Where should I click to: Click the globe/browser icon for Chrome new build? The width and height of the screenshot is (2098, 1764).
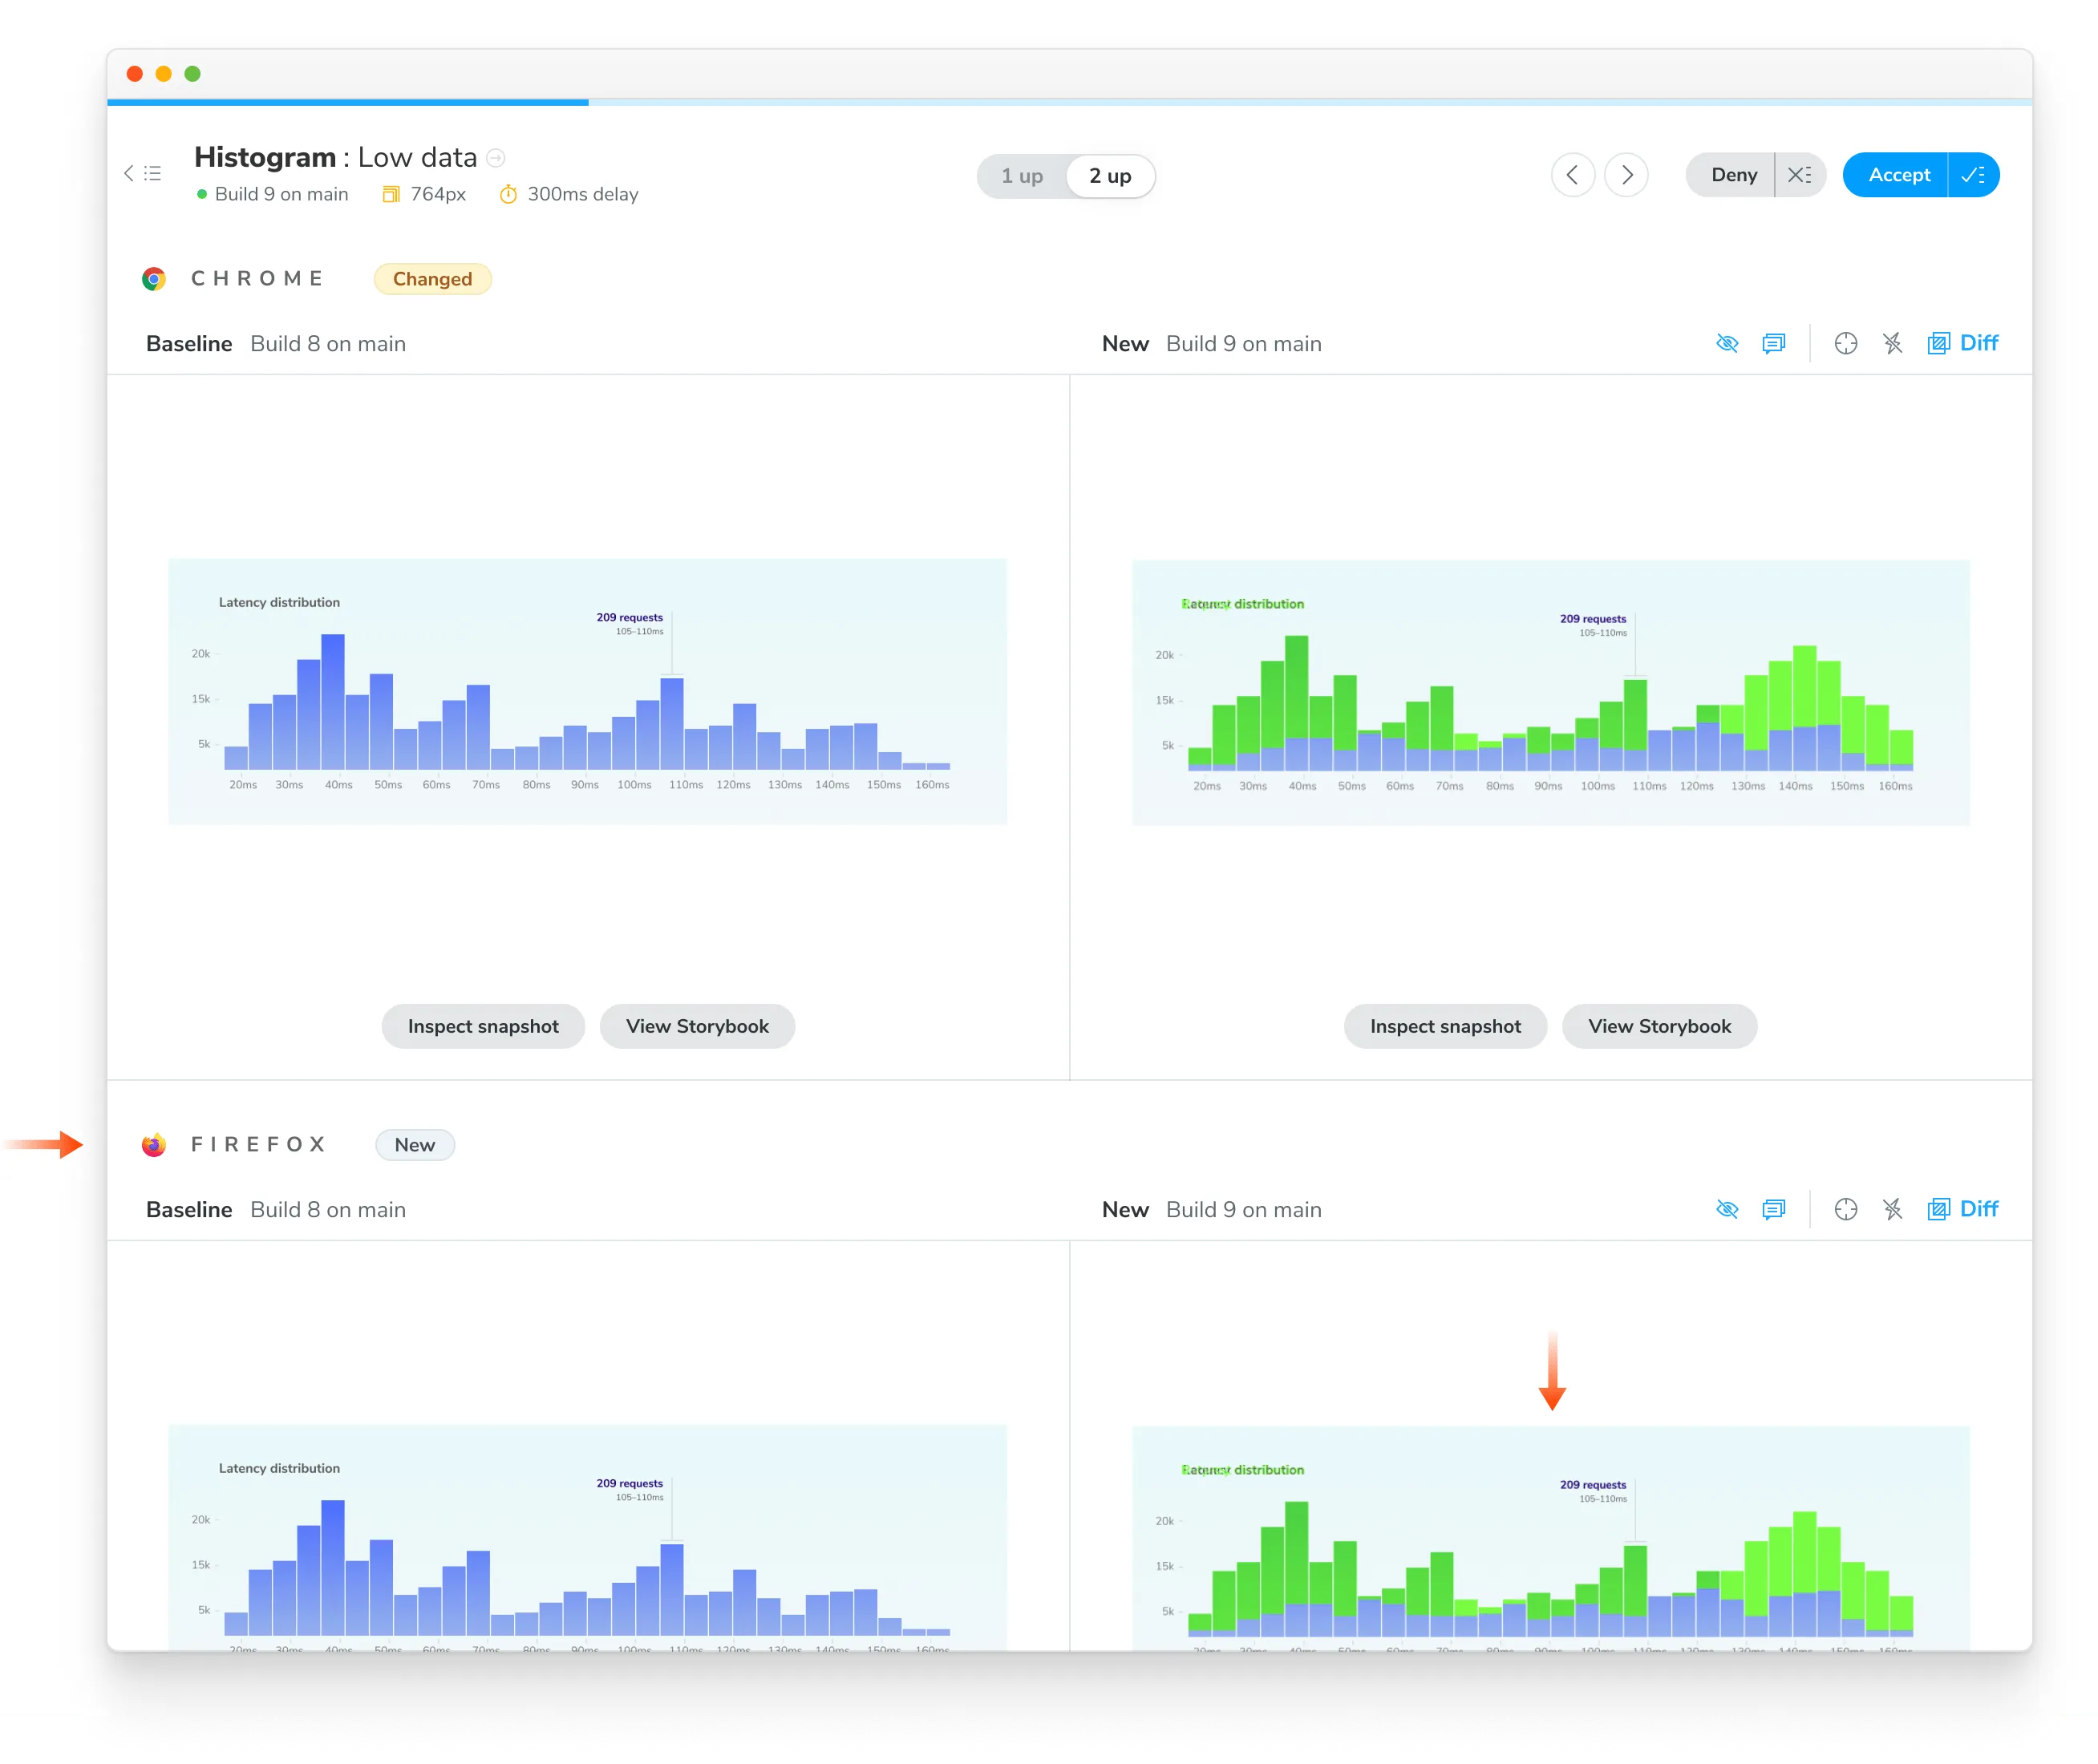1845,343
